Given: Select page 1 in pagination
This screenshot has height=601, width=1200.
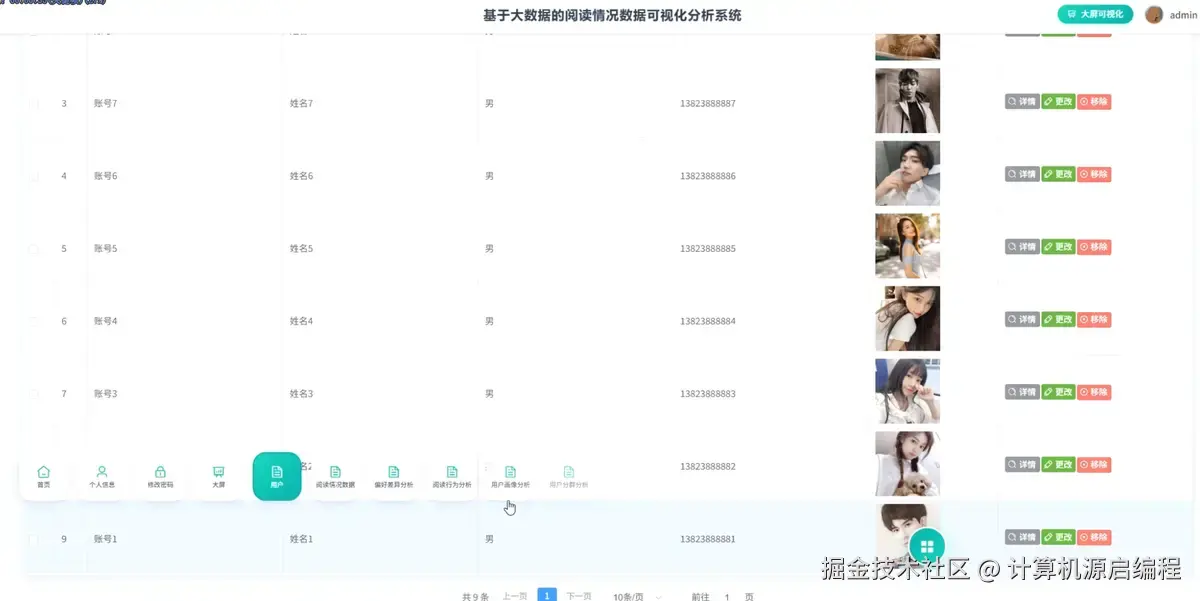Looking at the screenshot, I should coord(547,595).
